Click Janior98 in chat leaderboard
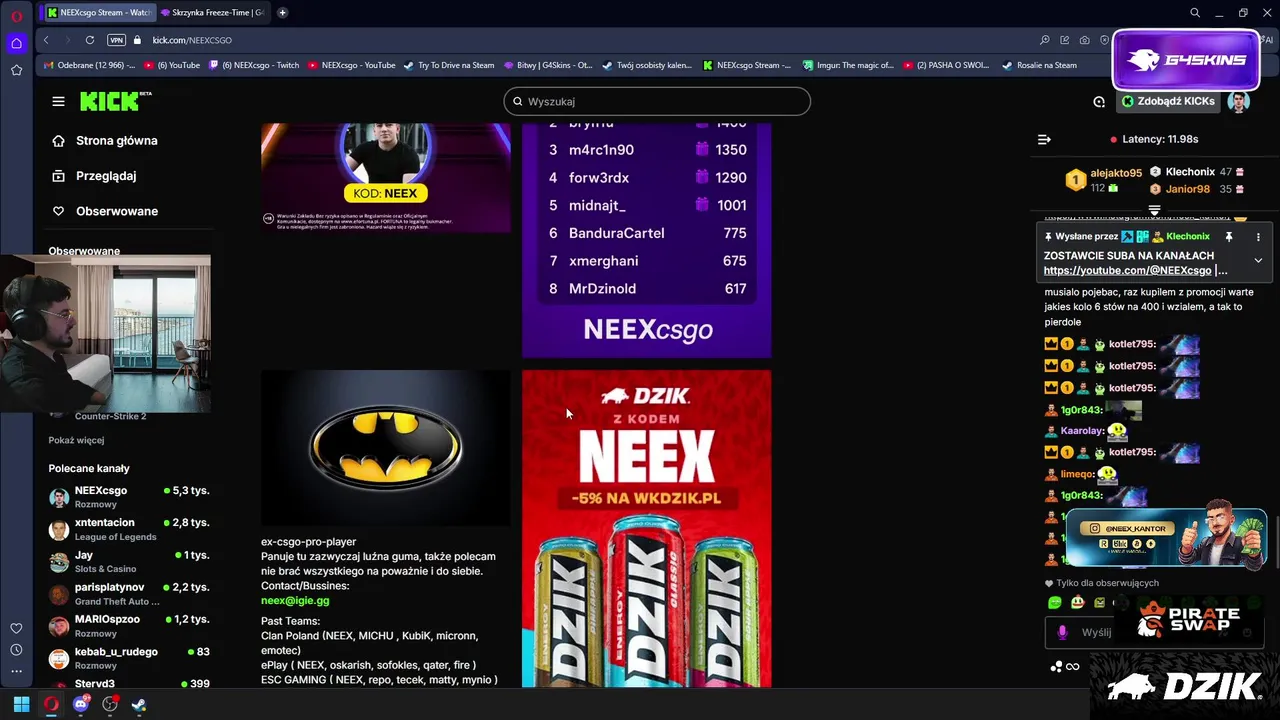 coord(1187,189)
